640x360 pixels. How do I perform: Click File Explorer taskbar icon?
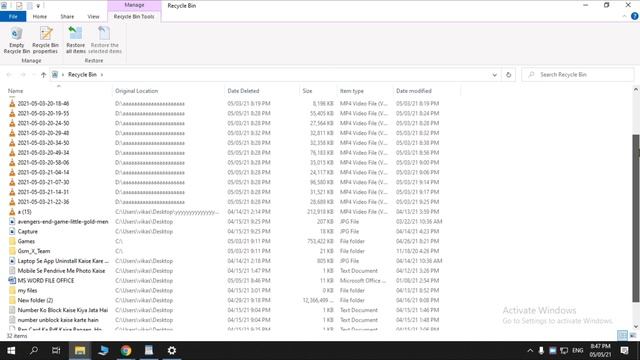[x=80, y=350]
